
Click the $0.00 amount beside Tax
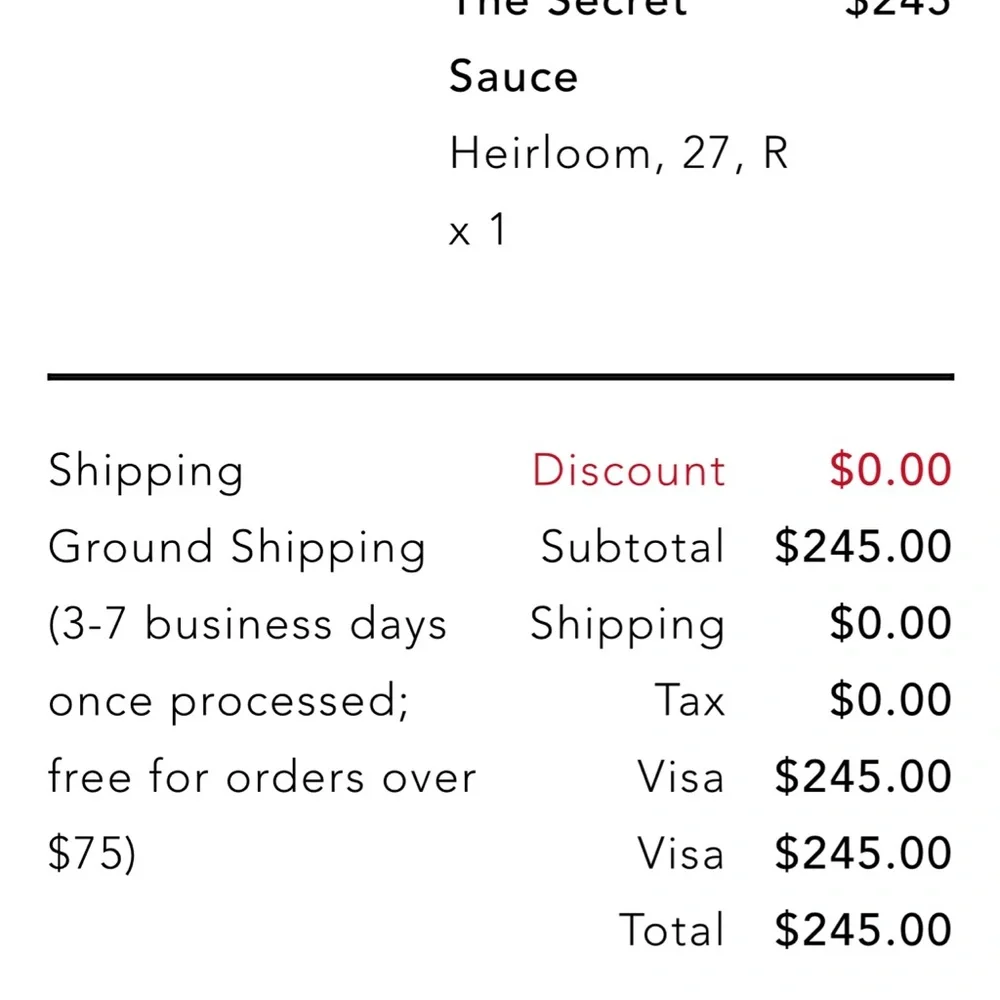coord(890,700)
